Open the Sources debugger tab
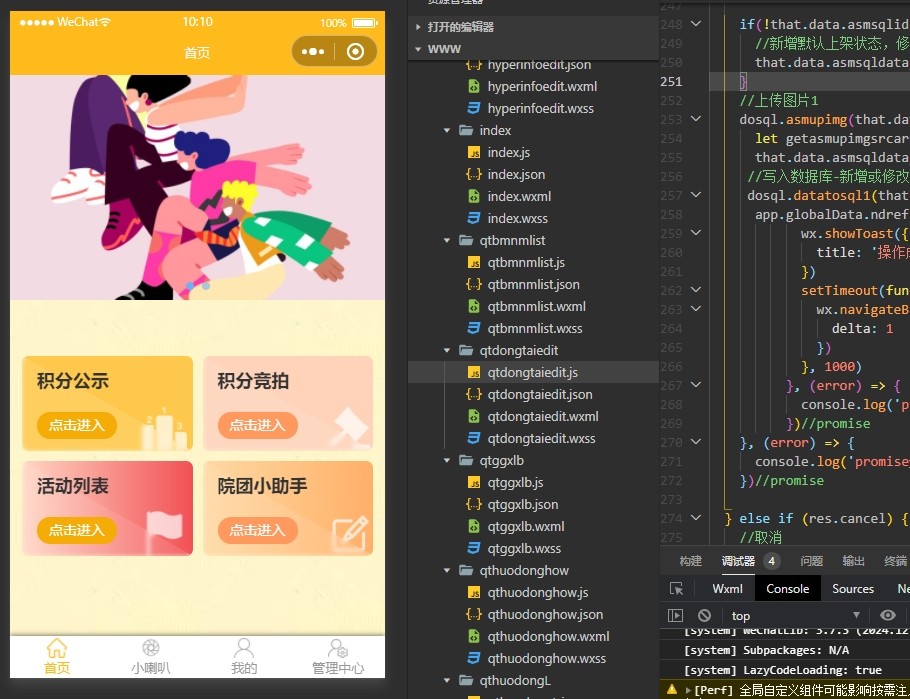The image size is (910, 699). pos(853,589)
